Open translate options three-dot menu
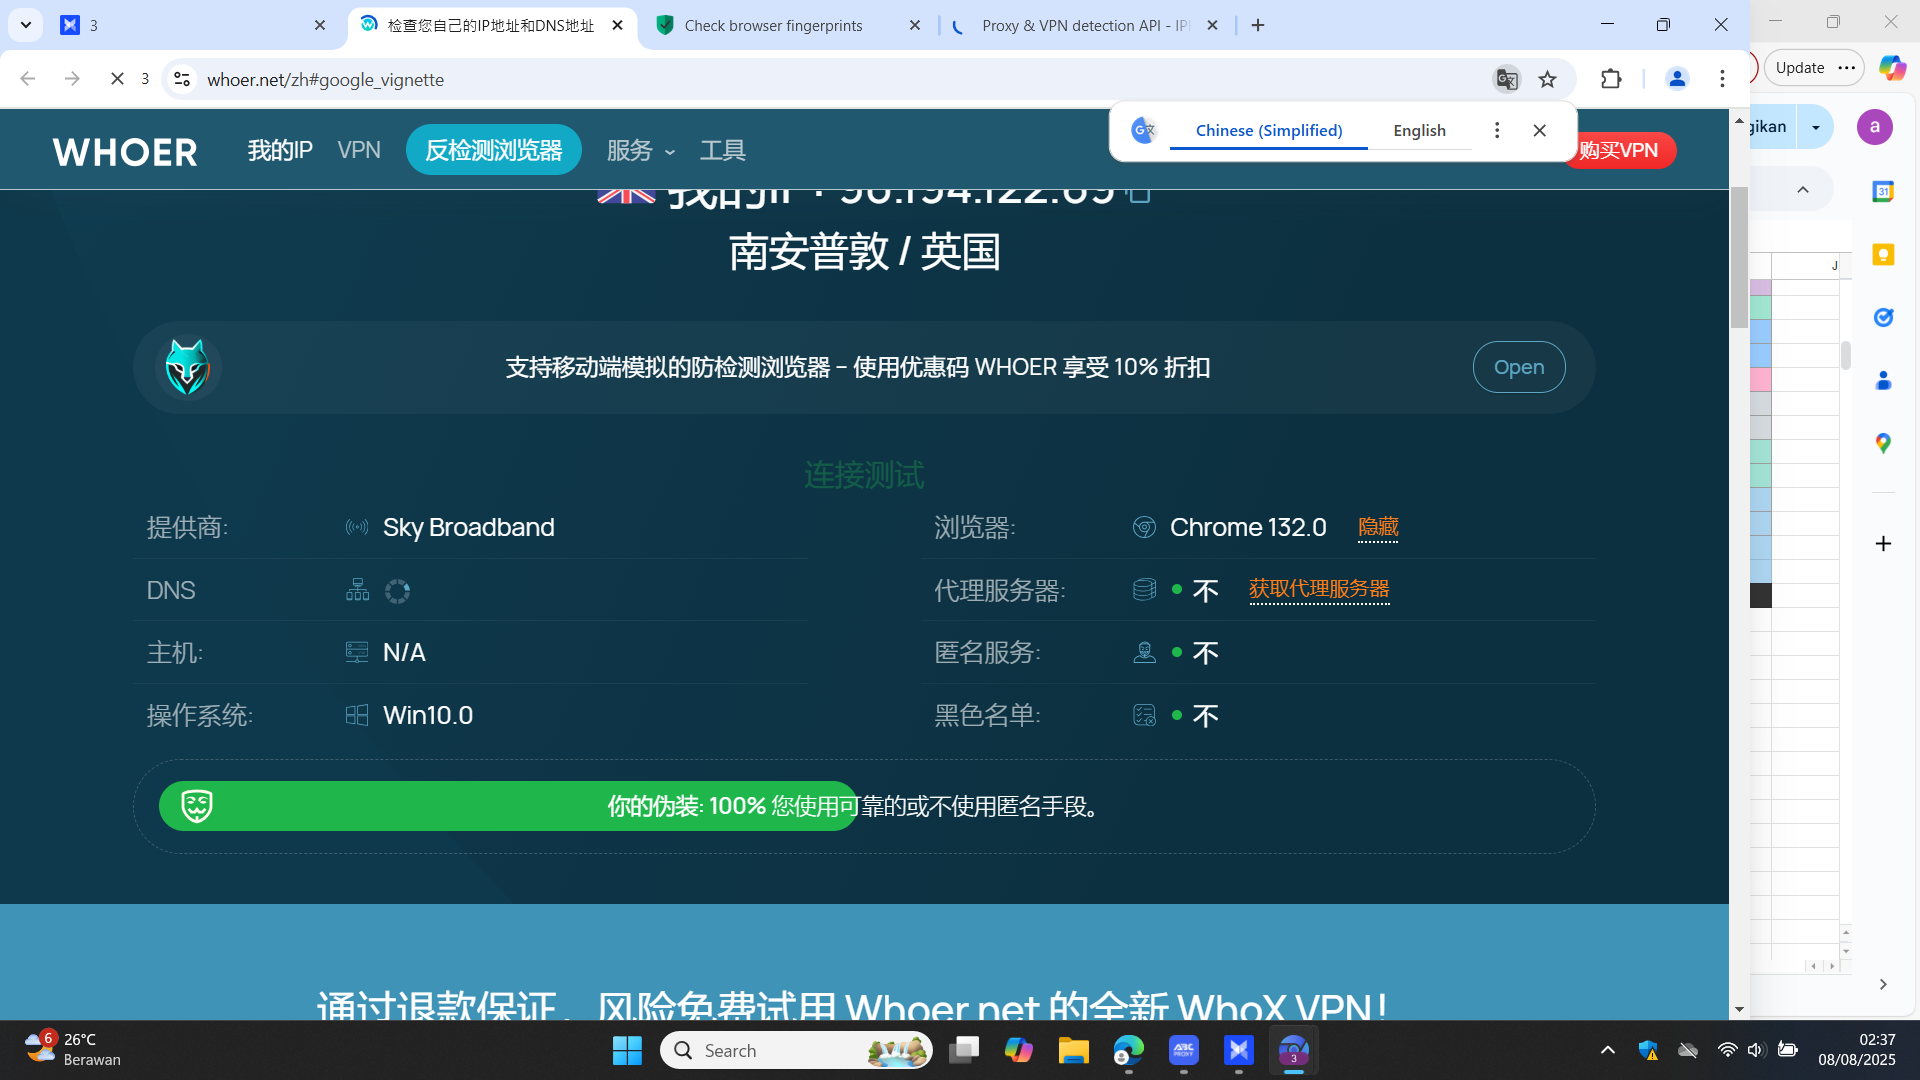 click(1496, 131)
